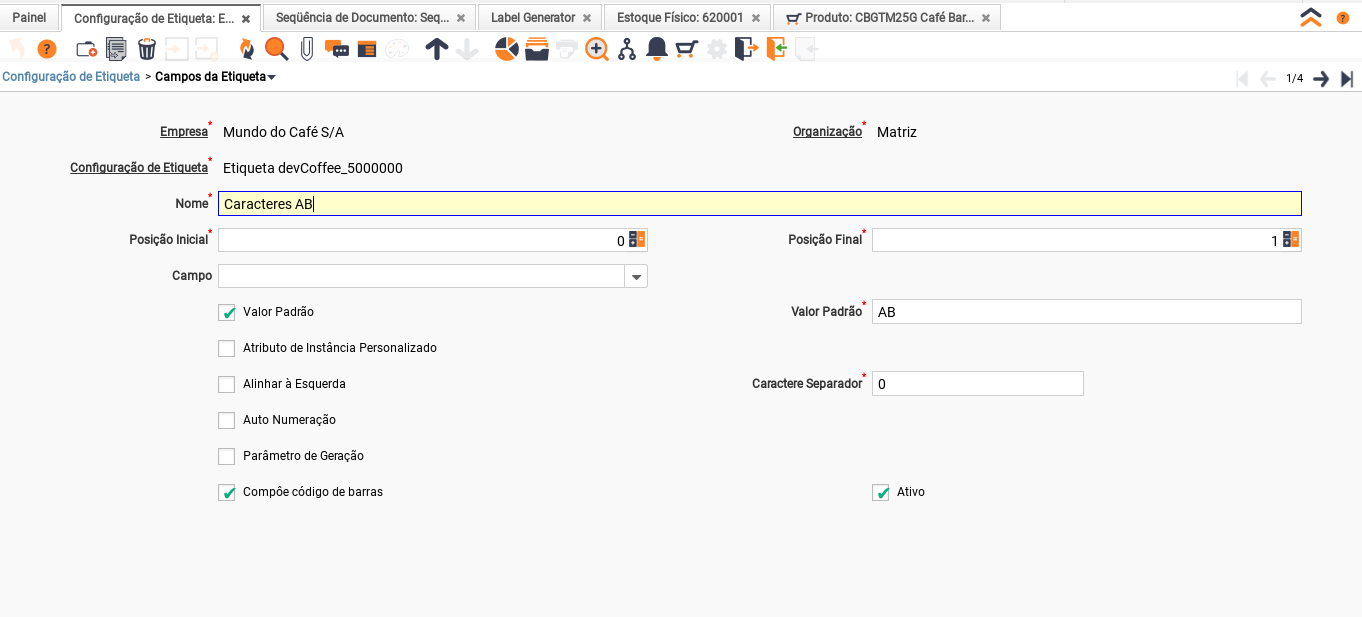
Task: Tick the Parâmetro de Geração checkbox
Action: click(x=227, y=456)
